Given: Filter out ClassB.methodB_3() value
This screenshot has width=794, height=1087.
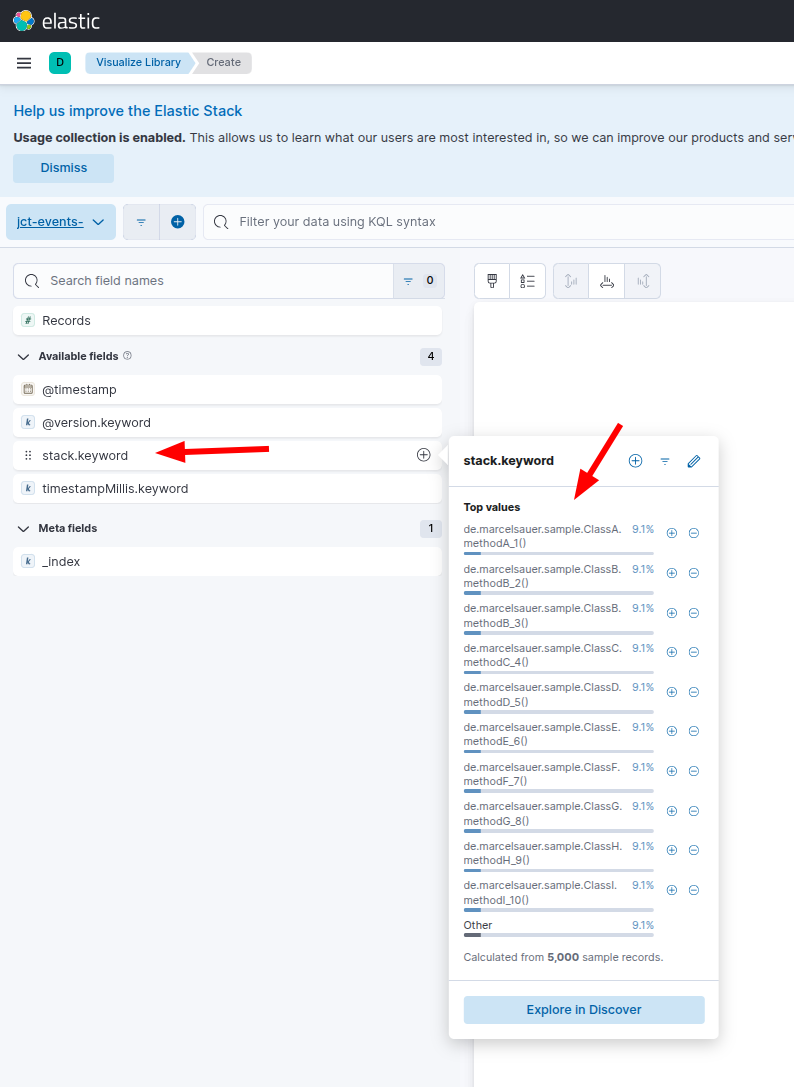Looking at the screenshot, I should click(x=694, y=613).
